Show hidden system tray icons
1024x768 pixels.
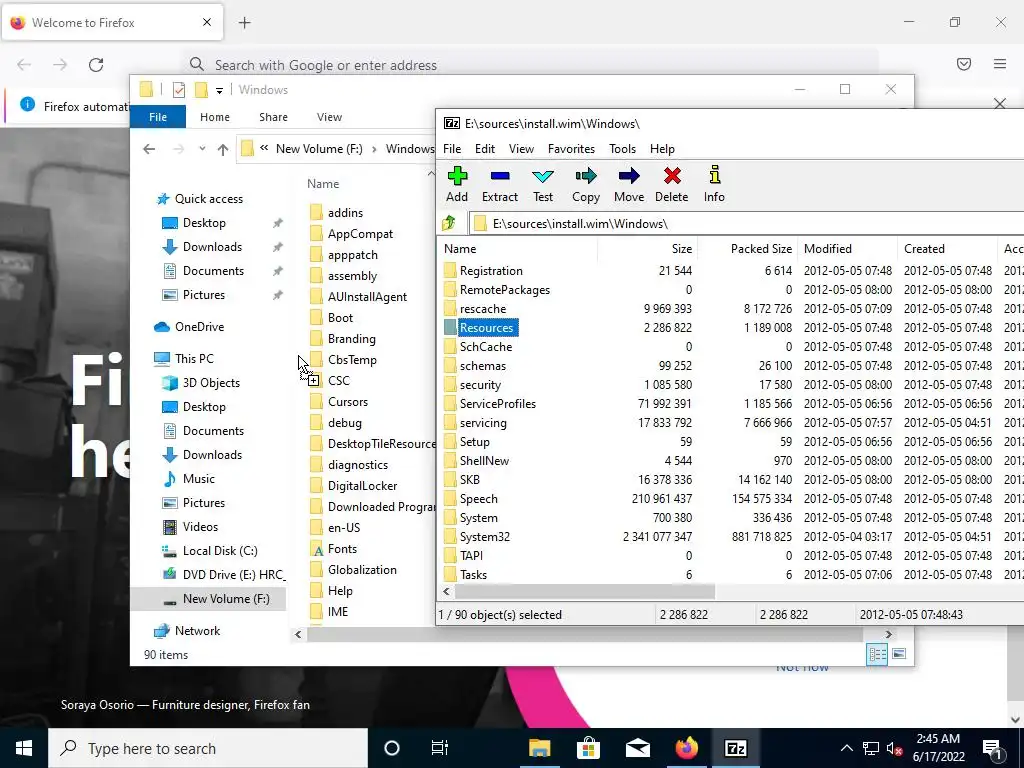[846, 748]
